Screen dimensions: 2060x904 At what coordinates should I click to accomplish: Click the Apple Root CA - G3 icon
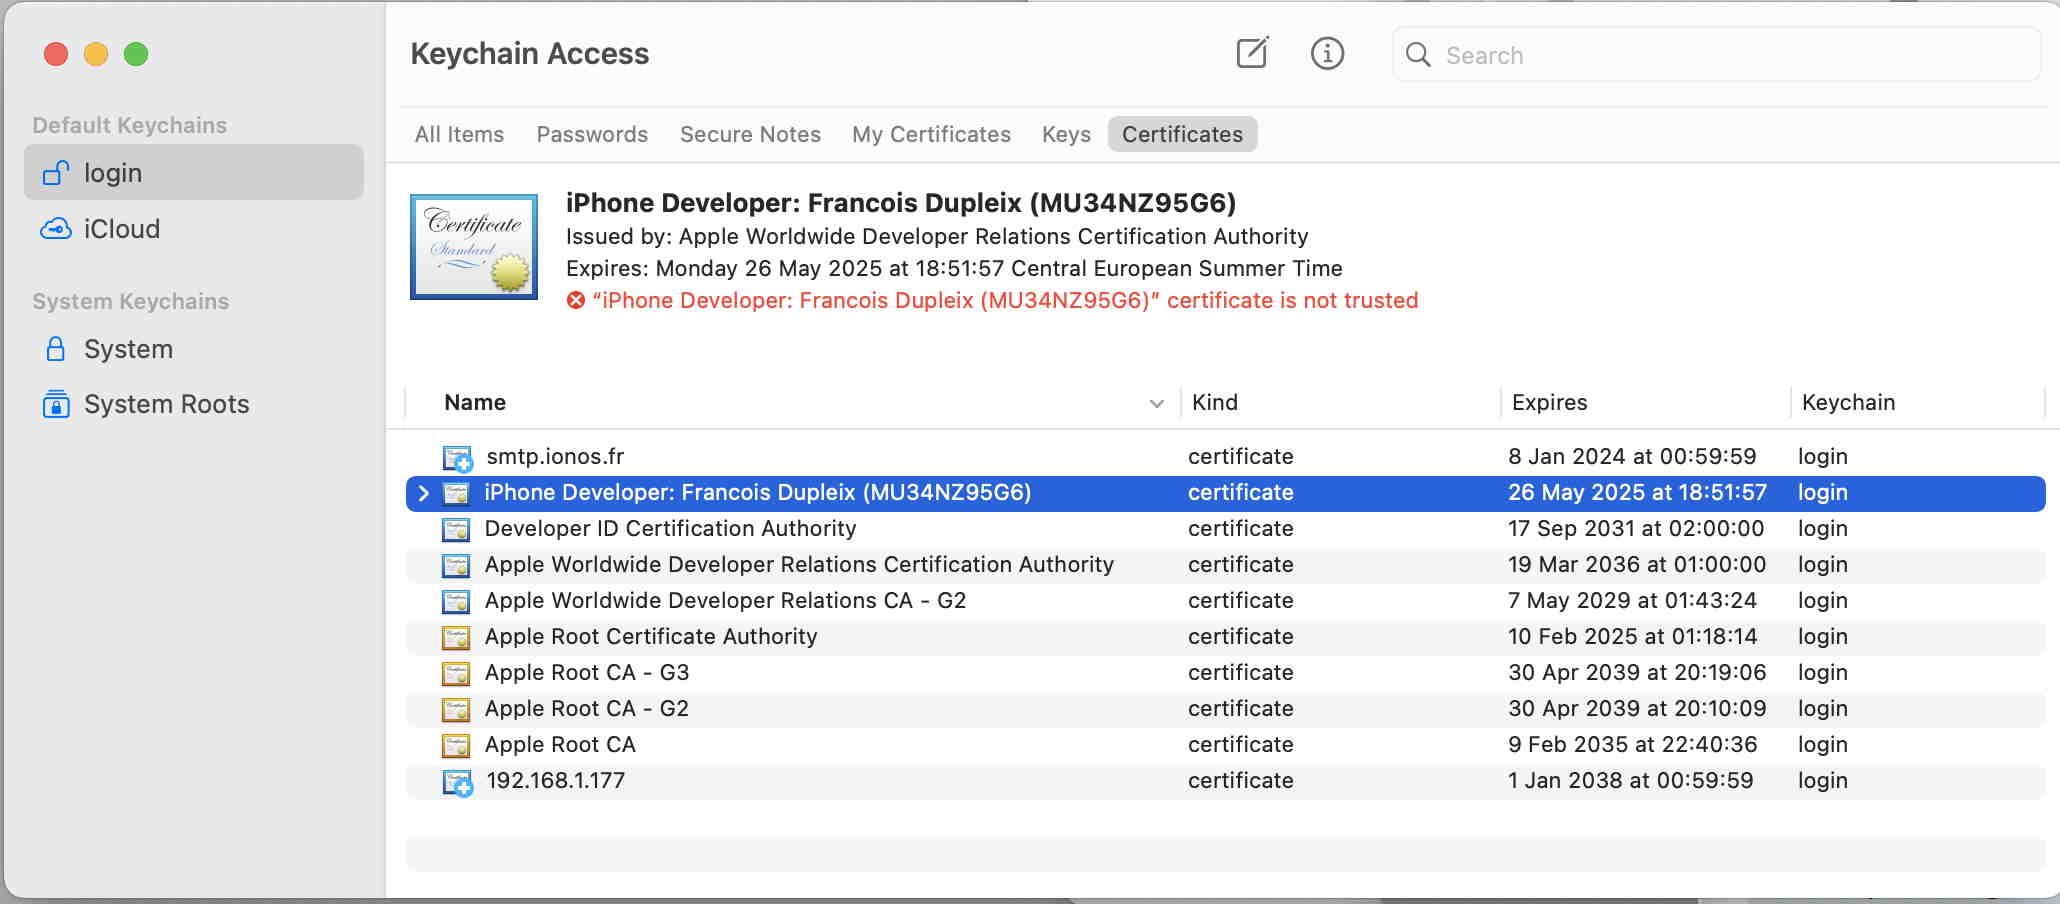(456, 673)
